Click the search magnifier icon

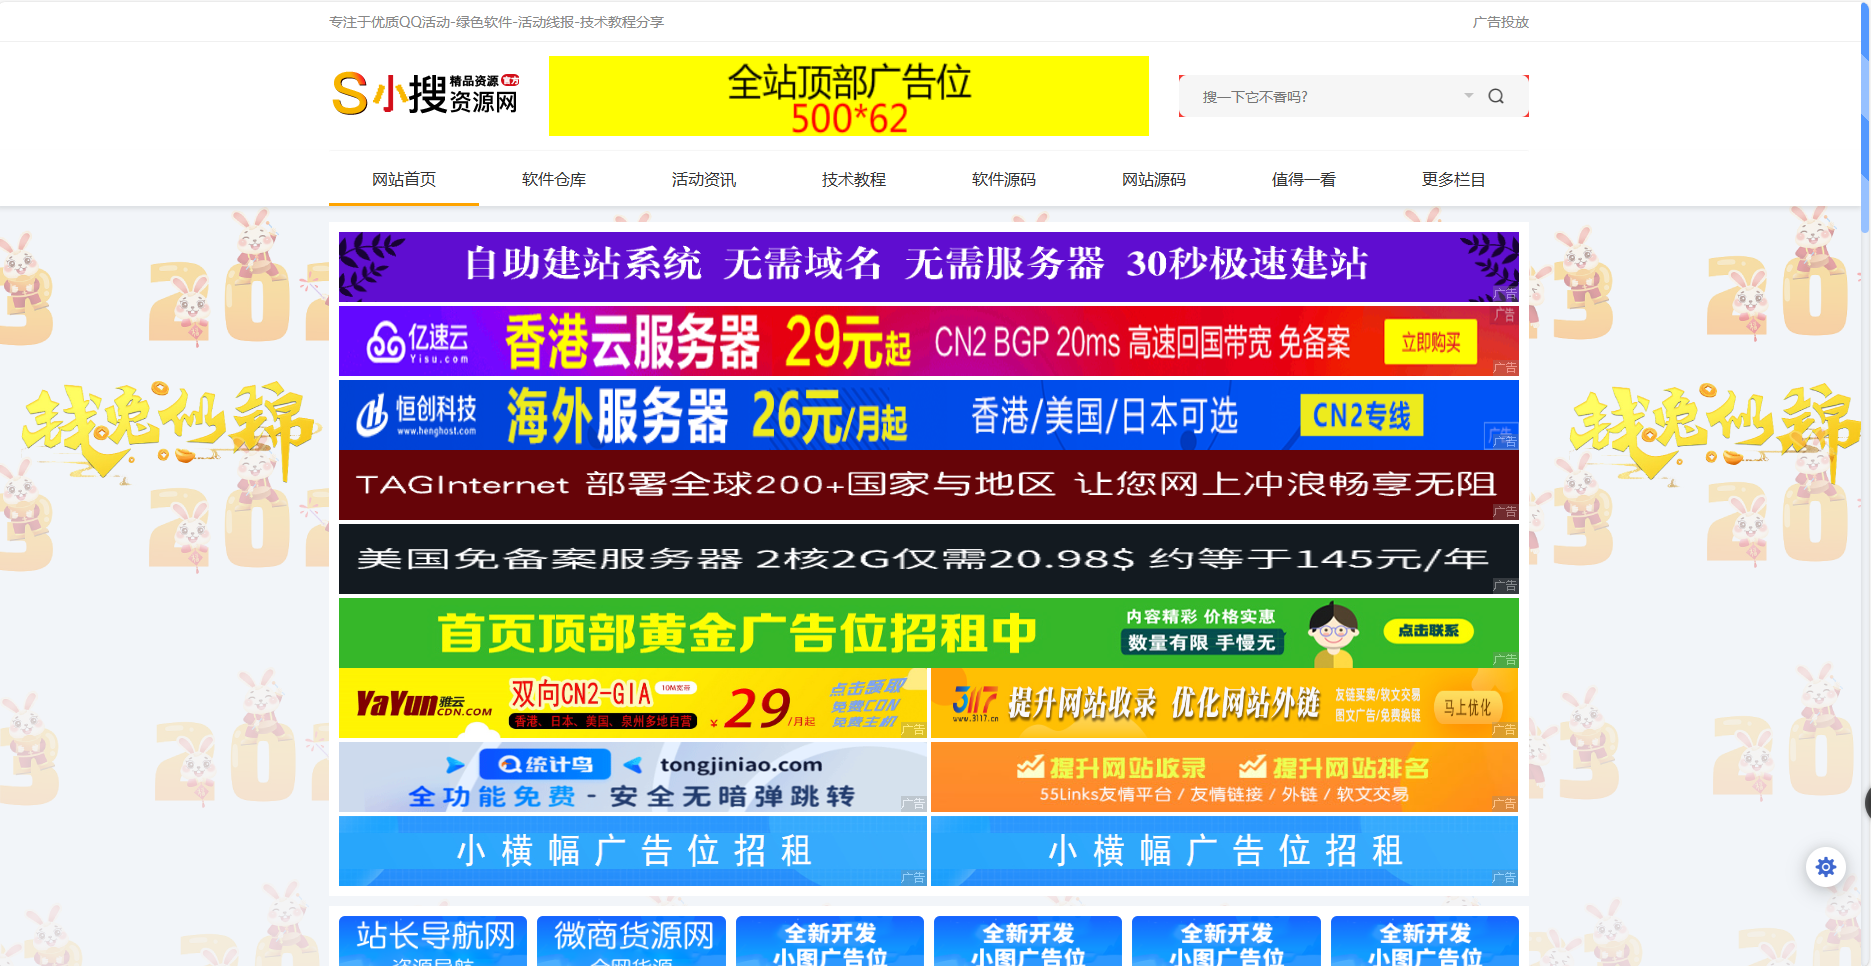pos(1496,96)
